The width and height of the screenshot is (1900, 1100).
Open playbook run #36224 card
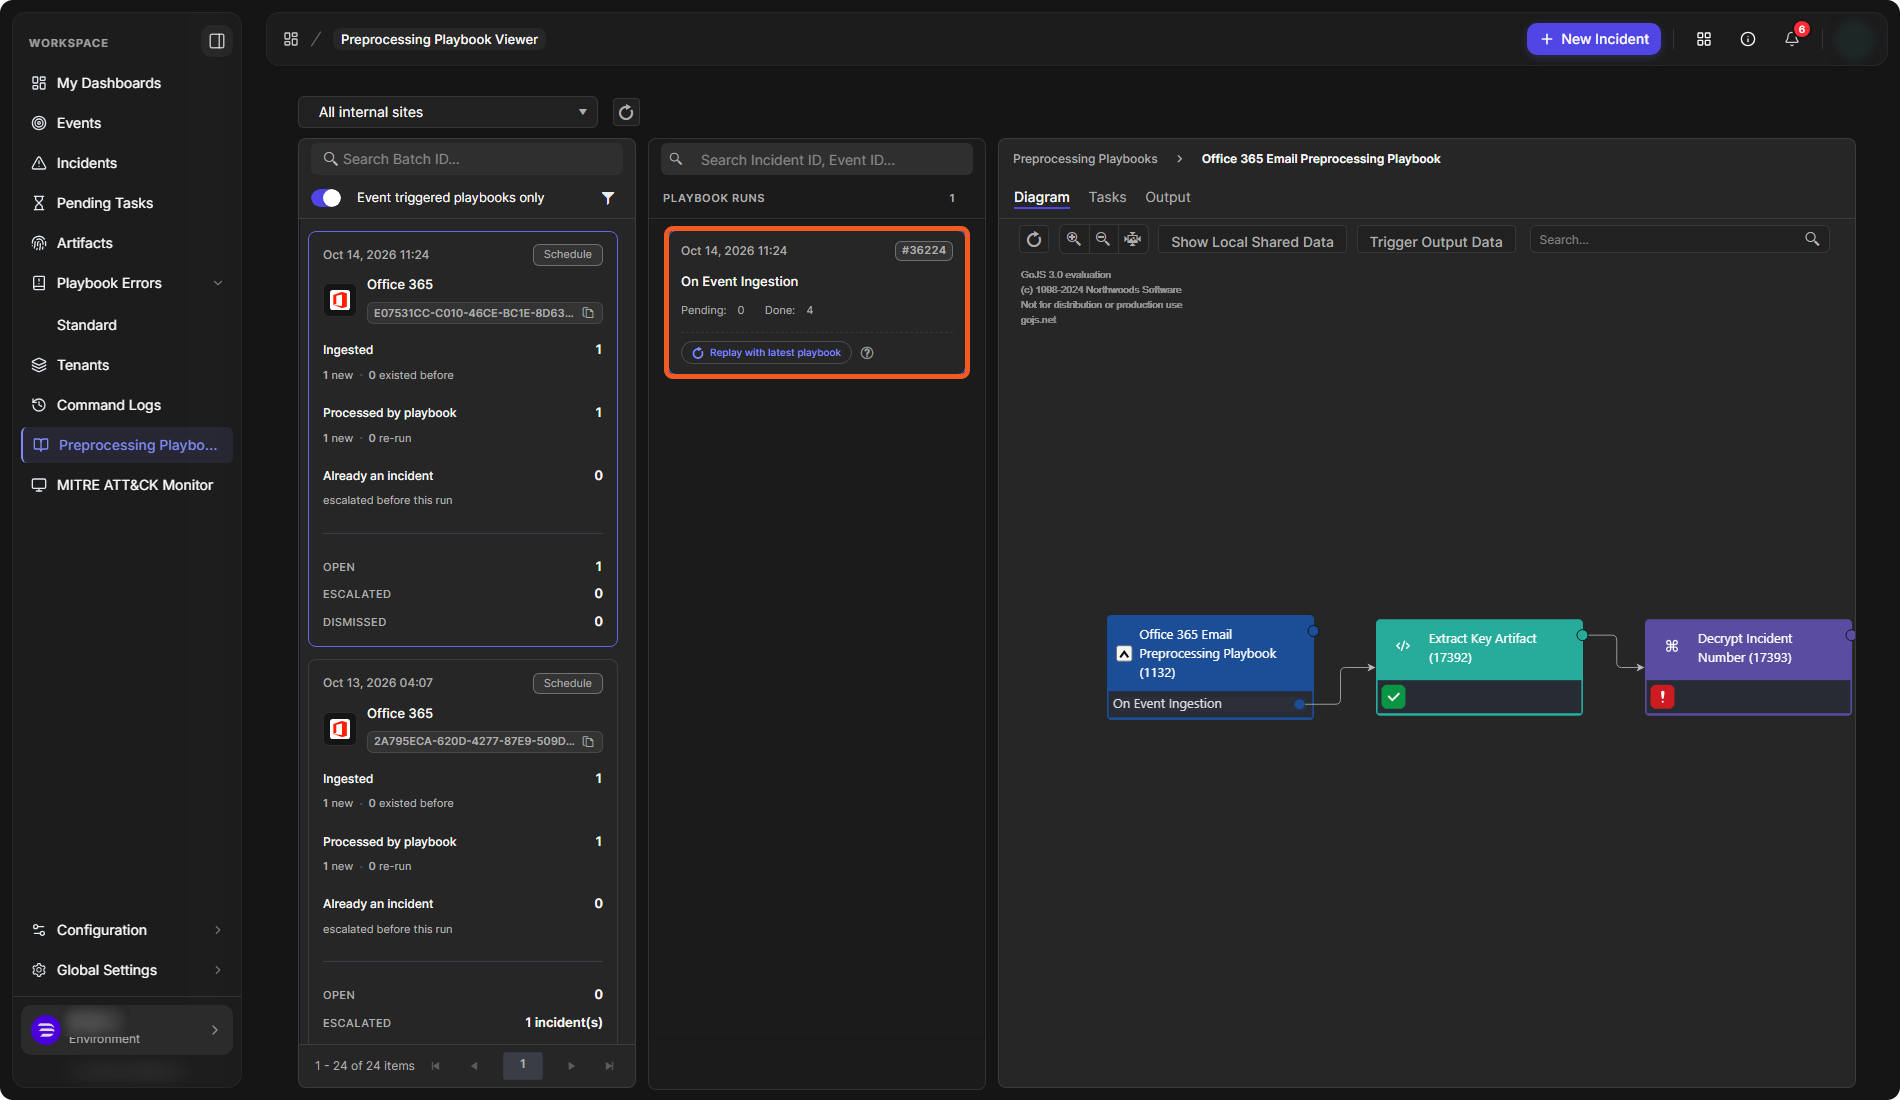tap(817, 303)
